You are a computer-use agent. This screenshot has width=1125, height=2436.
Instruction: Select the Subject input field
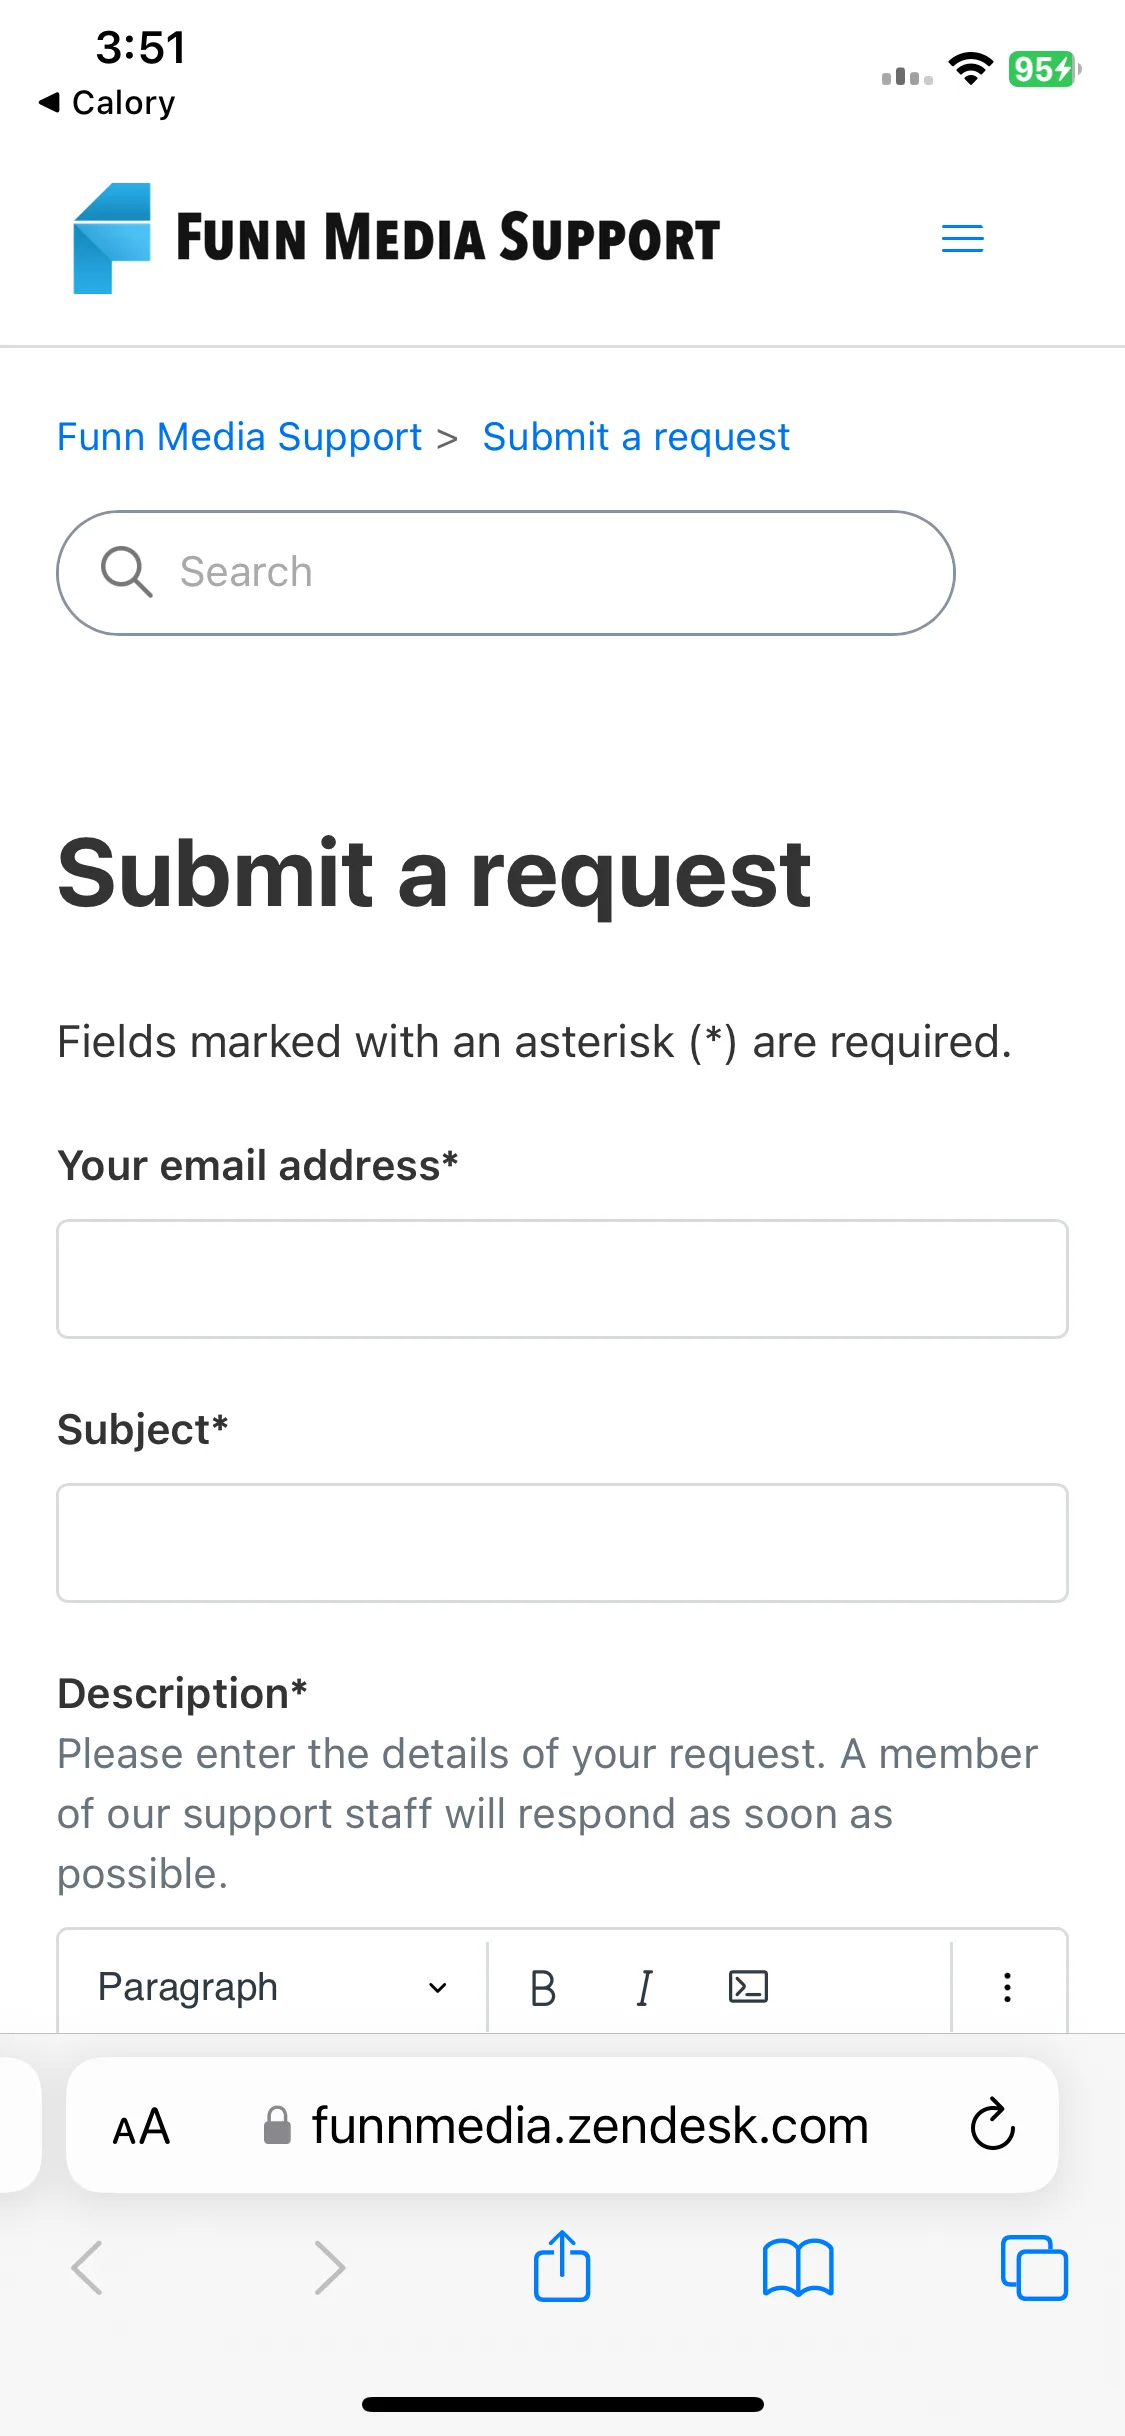[562, 1543]
